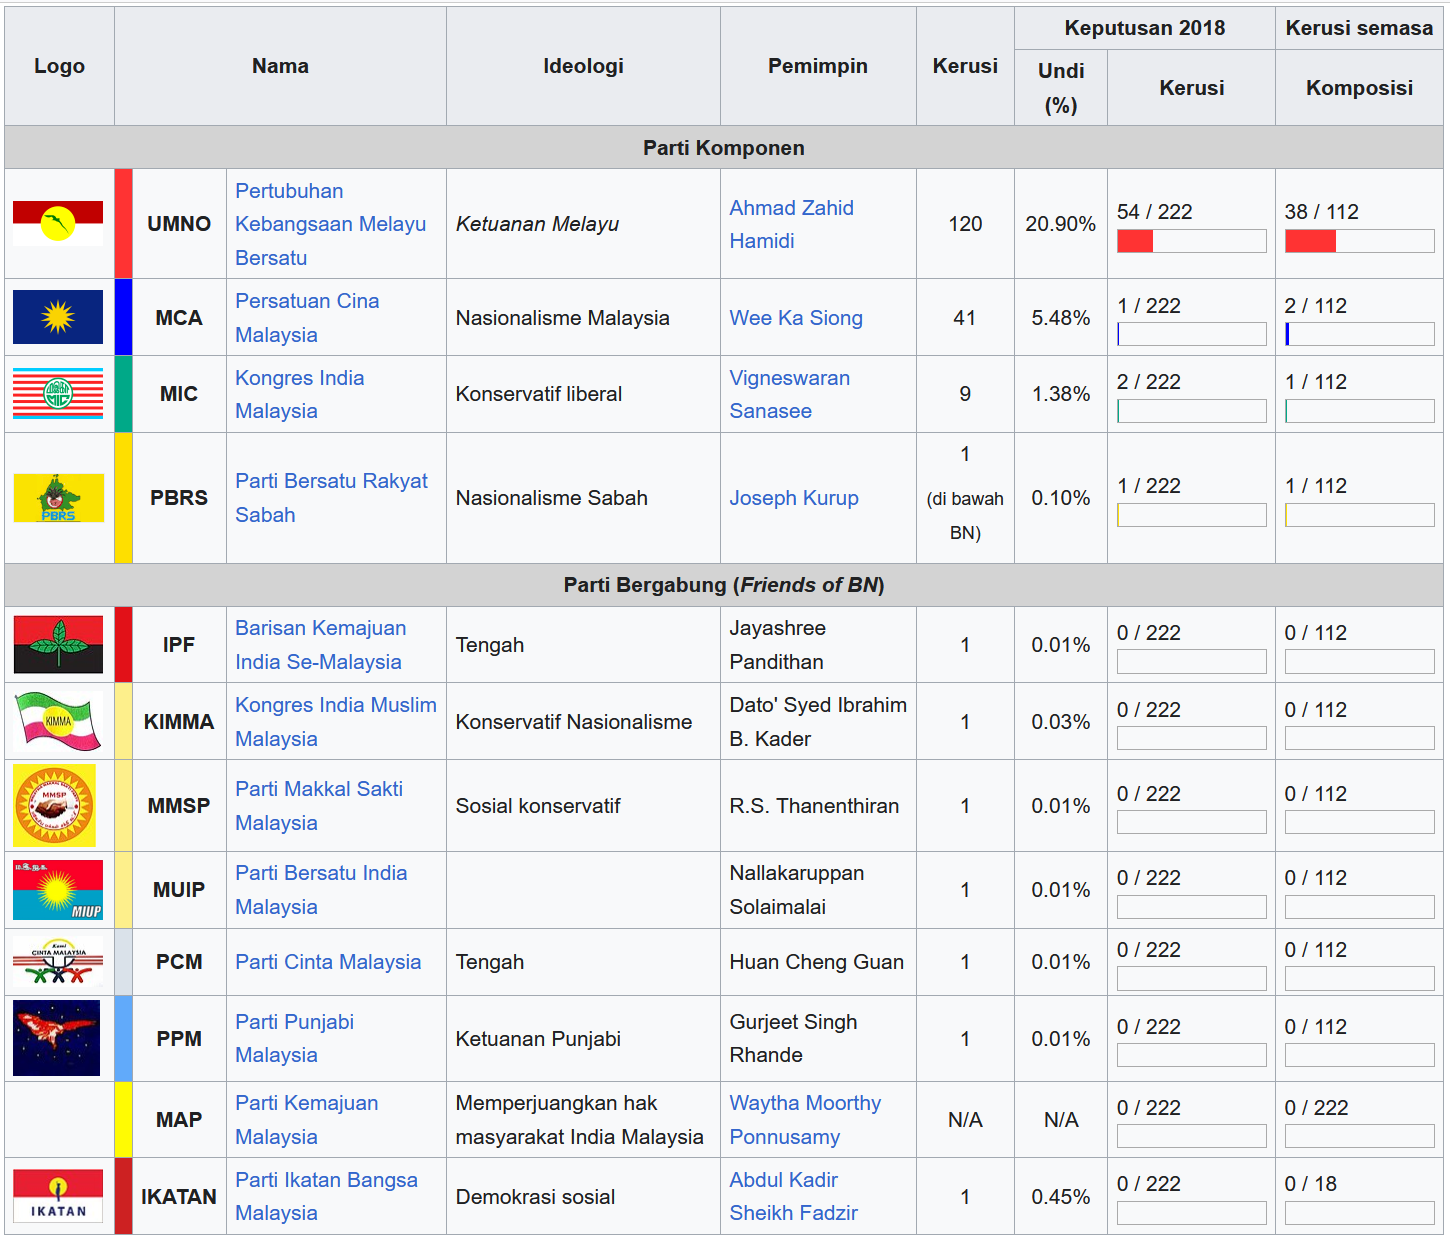This screenshot has height=1238, width=1450.
Task: Open Parti Kemajuan Malaysia link
Action: [x=307, y=1120]
